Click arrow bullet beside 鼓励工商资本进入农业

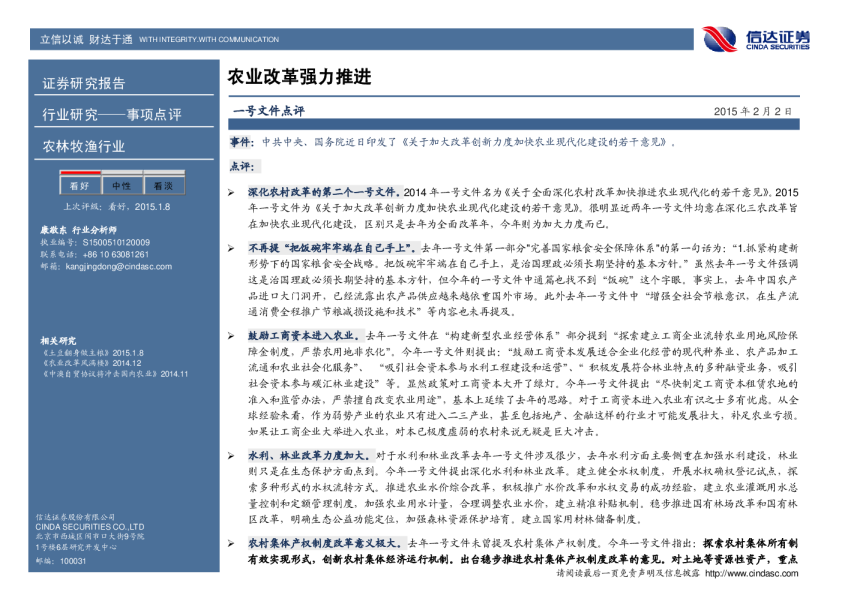pyautogui.click(x=230, y=338)
